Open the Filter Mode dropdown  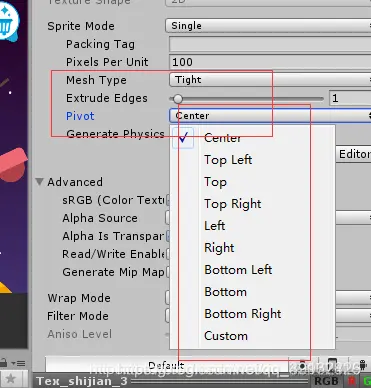click(x=353, y=316)
